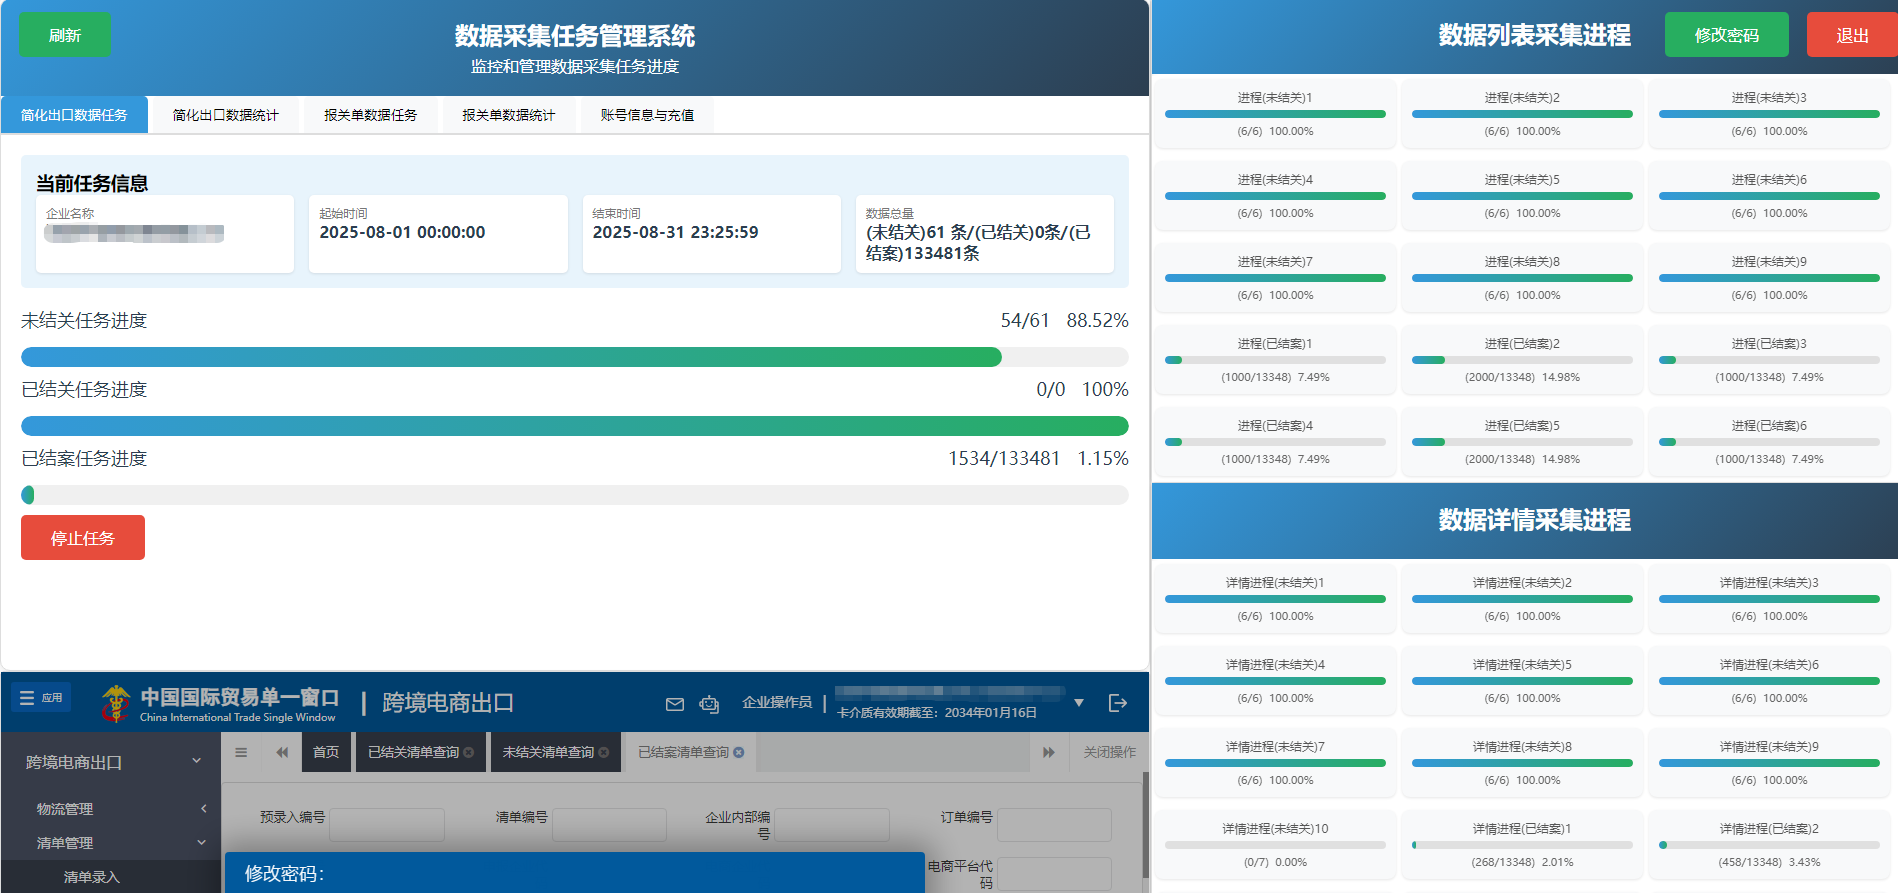Image resolution: width=1898 pixels, height=893 pixels.
Task: Expand the 物流管理 sidebar section
Action: tap(203, 808)
